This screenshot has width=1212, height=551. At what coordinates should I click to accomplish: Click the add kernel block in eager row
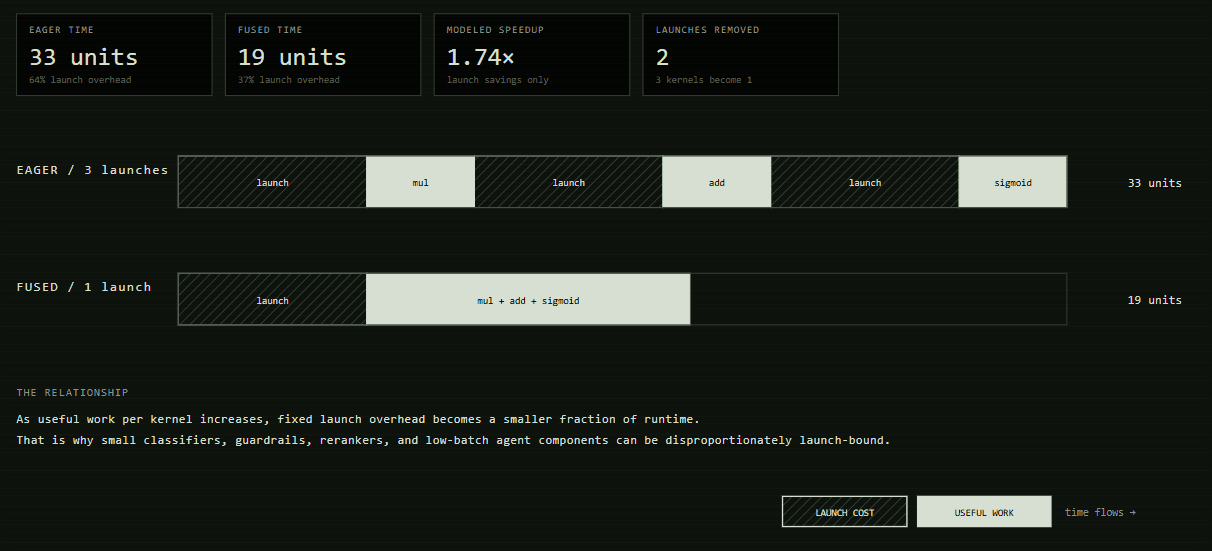717,182
